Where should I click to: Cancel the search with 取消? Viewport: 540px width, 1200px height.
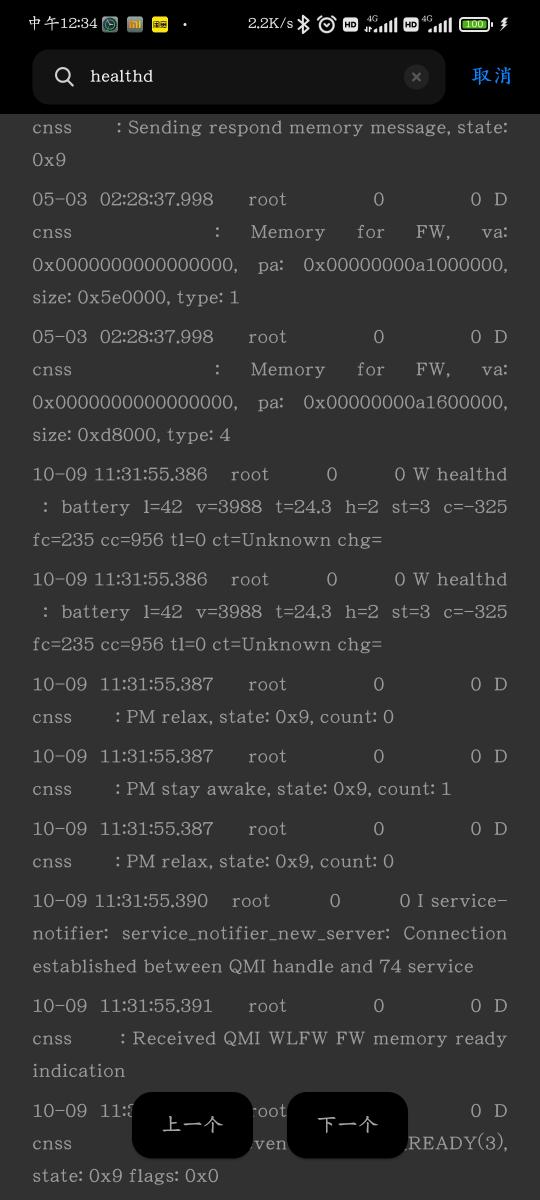pyautogui.click(x=491, y=76)
